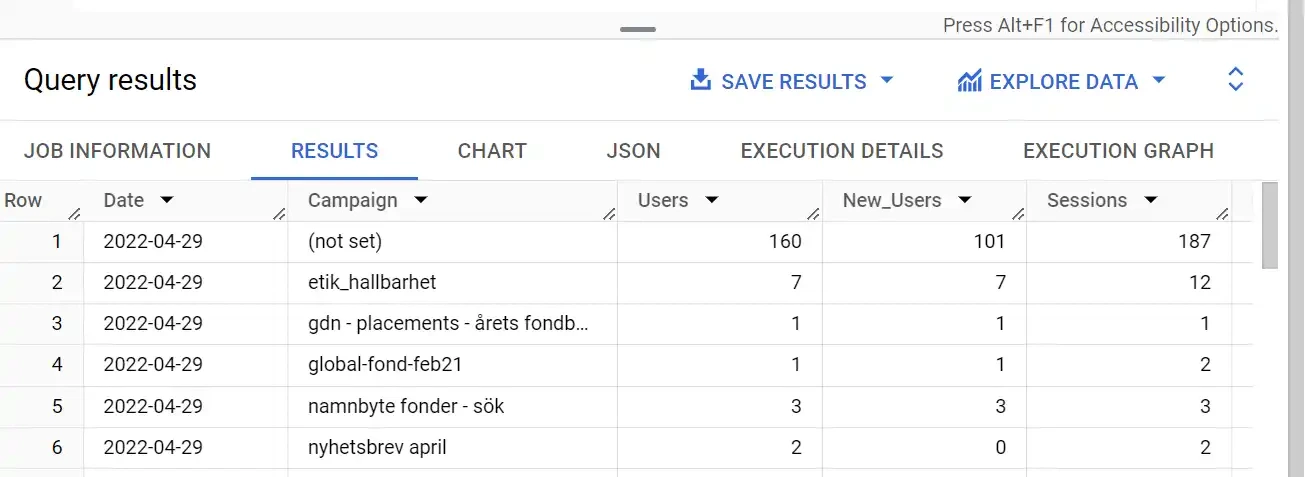
Task: Click row number 3 cell
Action: click(41, 324)
